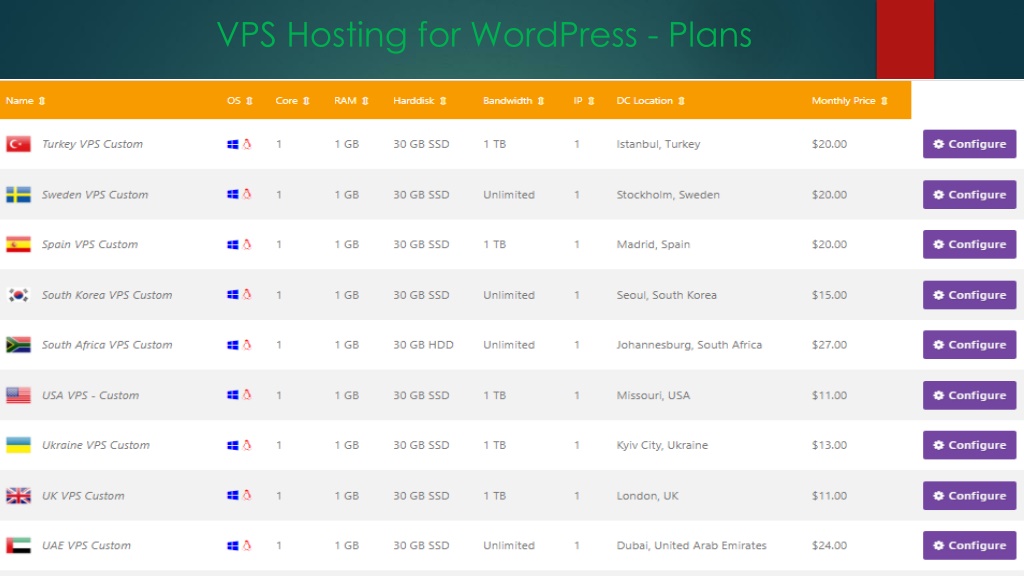Configure the USA VPS - Custom plan
1024x576 pixels.
[x=969, y=394]
